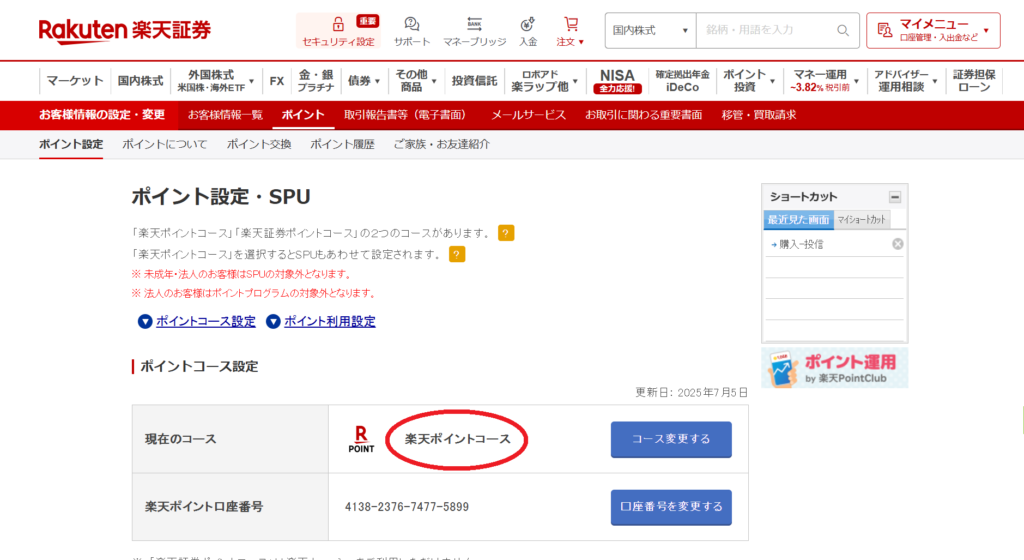Image resolution: width=1024 pixels, height=560 pixels.
Task: Expand the 債券 navigation dropdown
Action: [x=364, y=81]
